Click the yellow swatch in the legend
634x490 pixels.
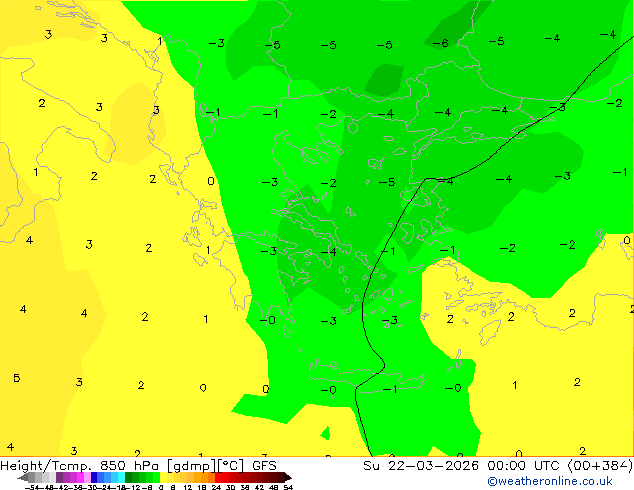click(x=163, y=478)
